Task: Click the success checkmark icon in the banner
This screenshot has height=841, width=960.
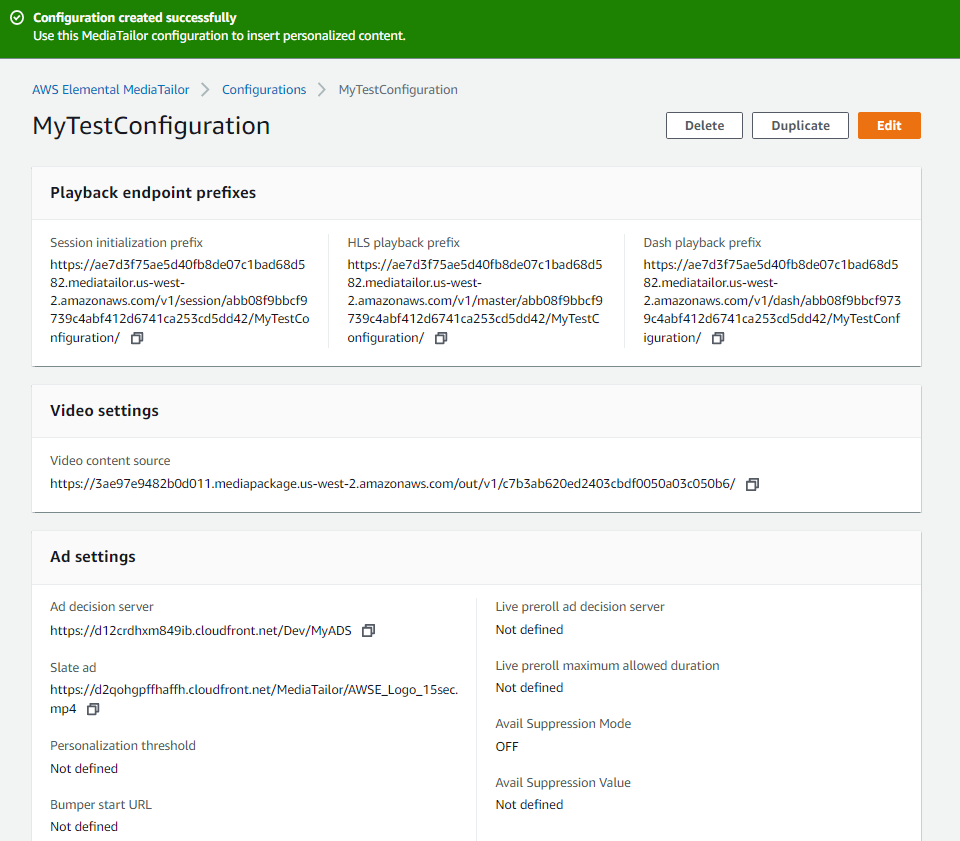Action: point(17,18)
